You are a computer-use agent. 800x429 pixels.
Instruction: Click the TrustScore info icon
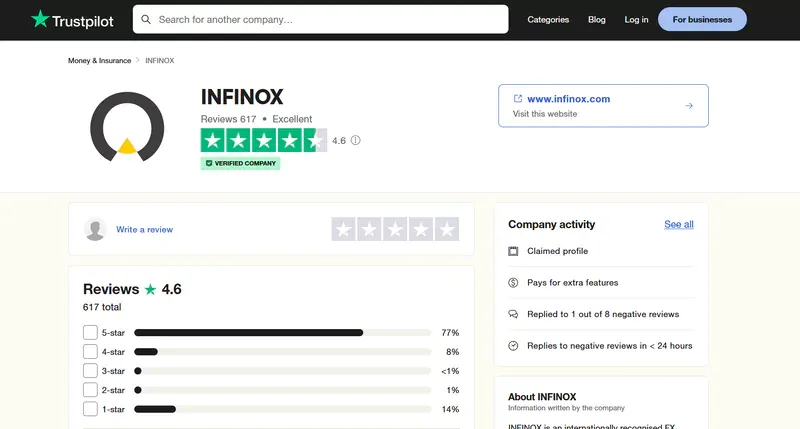click(x=356, y=140)
